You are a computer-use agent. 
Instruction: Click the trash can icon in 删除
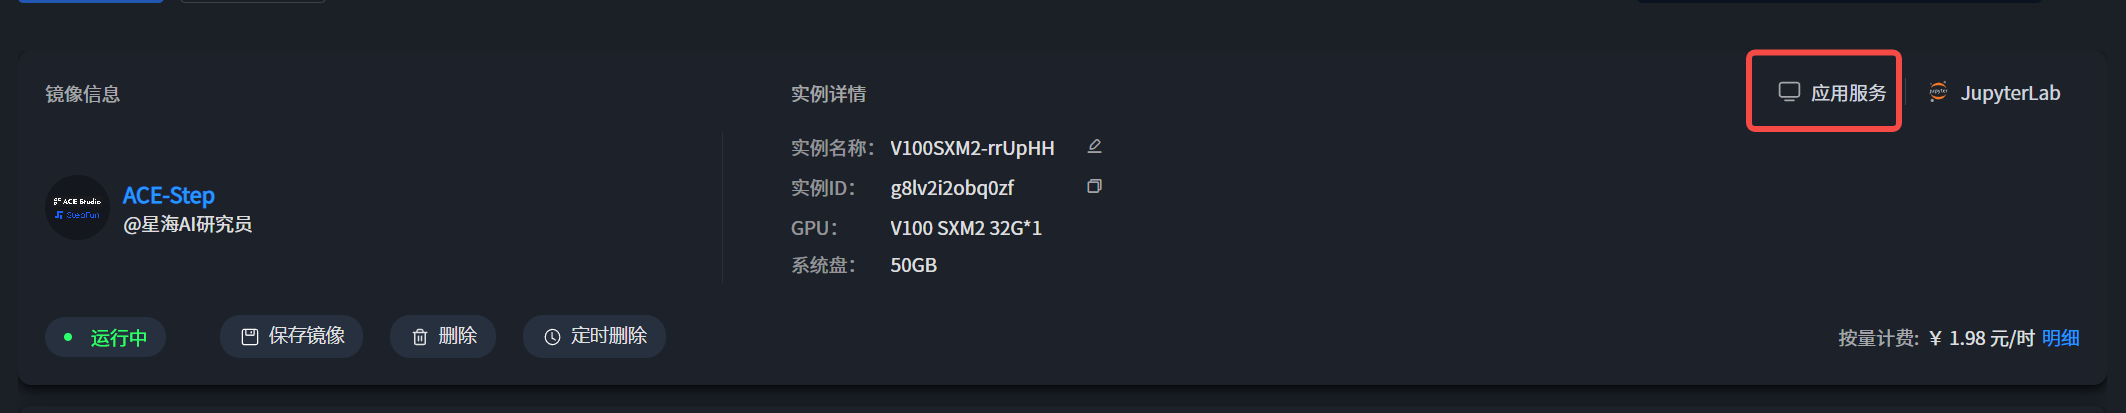420,337
